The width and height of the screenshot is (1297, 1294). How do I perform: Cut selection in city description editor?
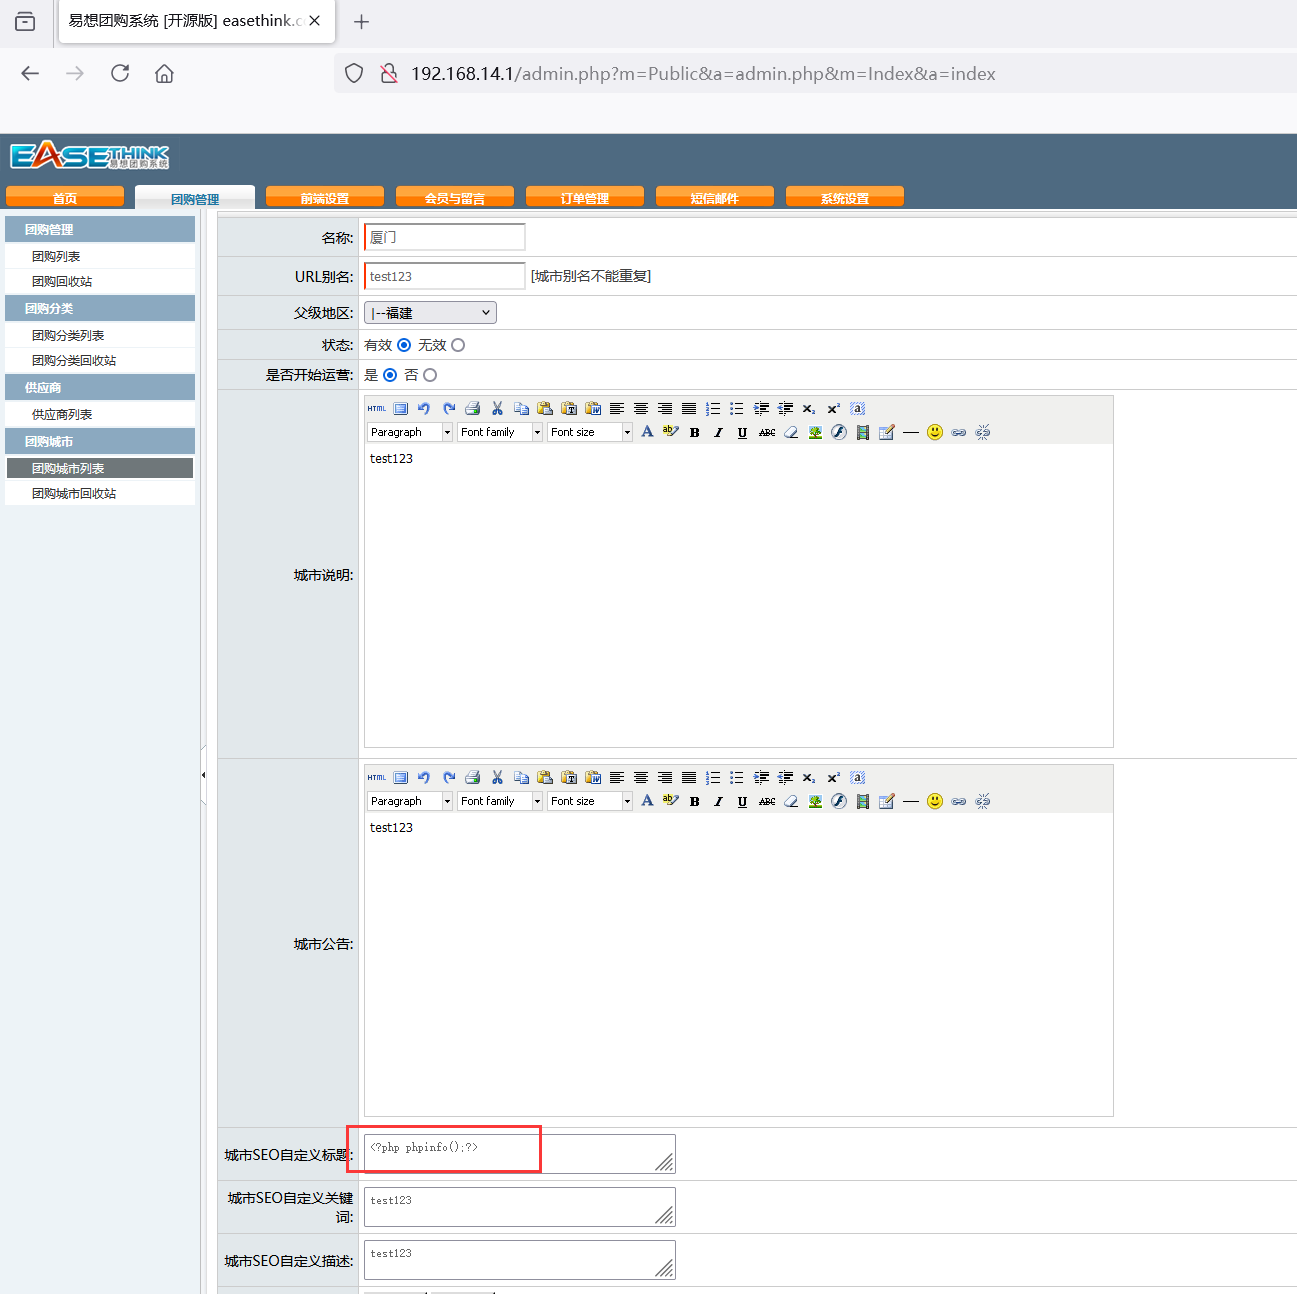click(x=497, y=409)
